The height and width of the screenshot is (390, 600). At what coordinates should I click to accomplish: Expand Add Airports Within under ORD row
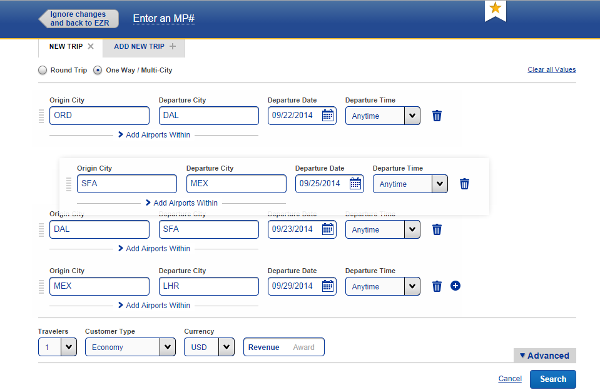154,135
